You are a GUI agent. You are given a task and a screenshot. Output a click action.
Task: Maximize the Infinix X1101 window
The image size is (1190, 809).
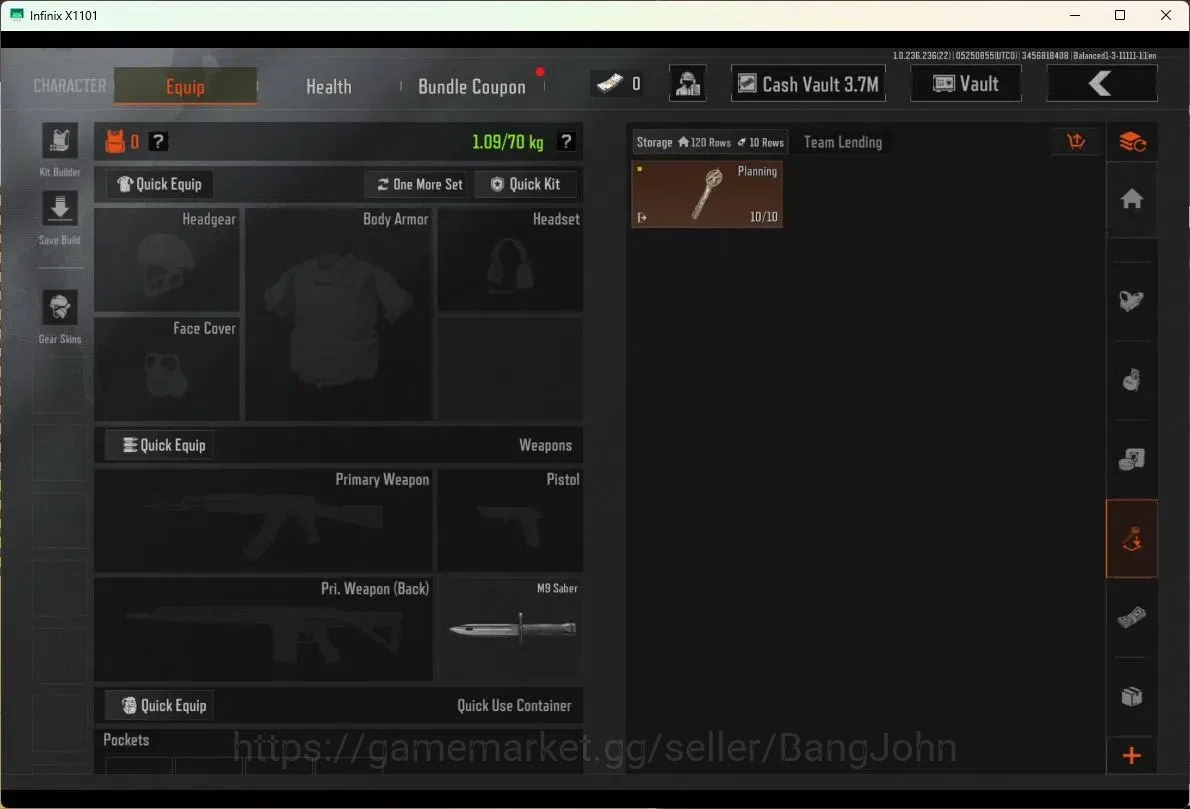1120,15
